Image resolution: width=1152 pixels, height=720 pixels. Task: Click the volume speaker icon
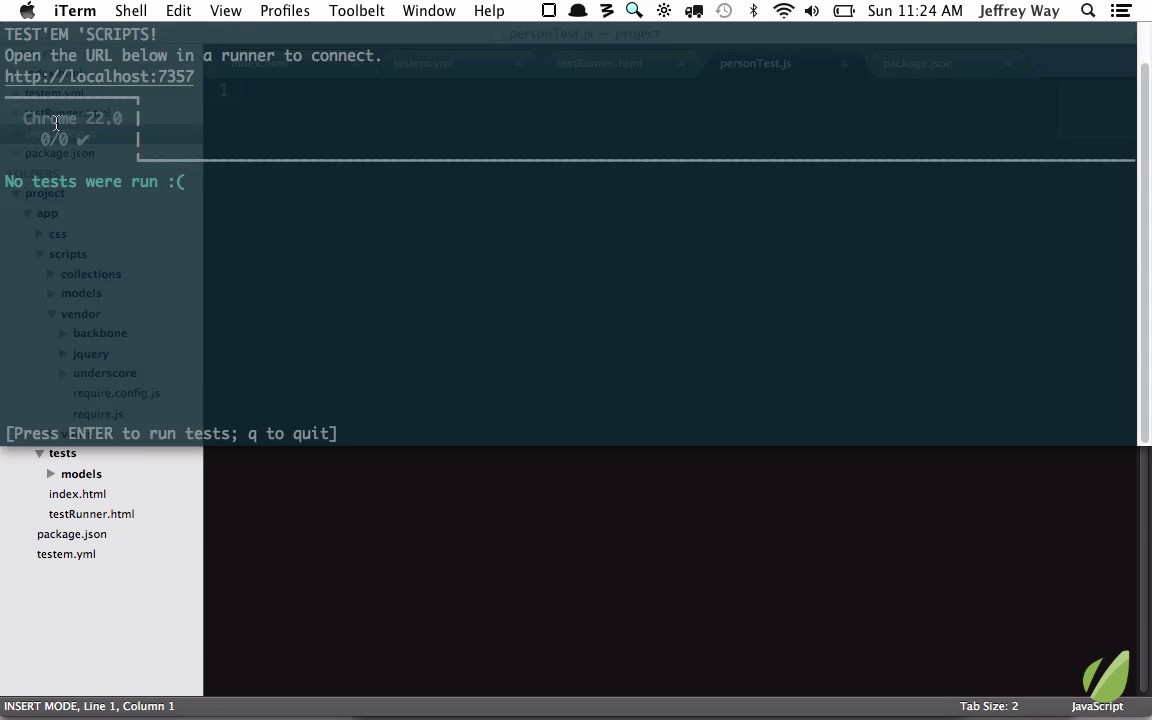click(813, 10)
